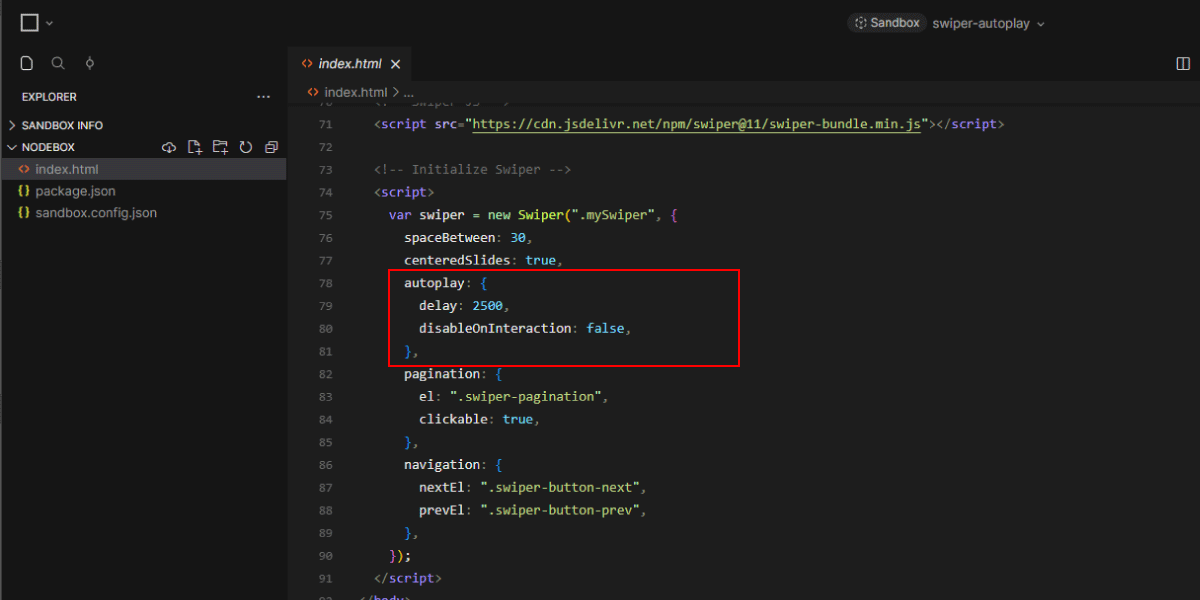1200x600 pixels.
Task: Click the Refresh Explorer icon
Action: [x=246, y=147]
